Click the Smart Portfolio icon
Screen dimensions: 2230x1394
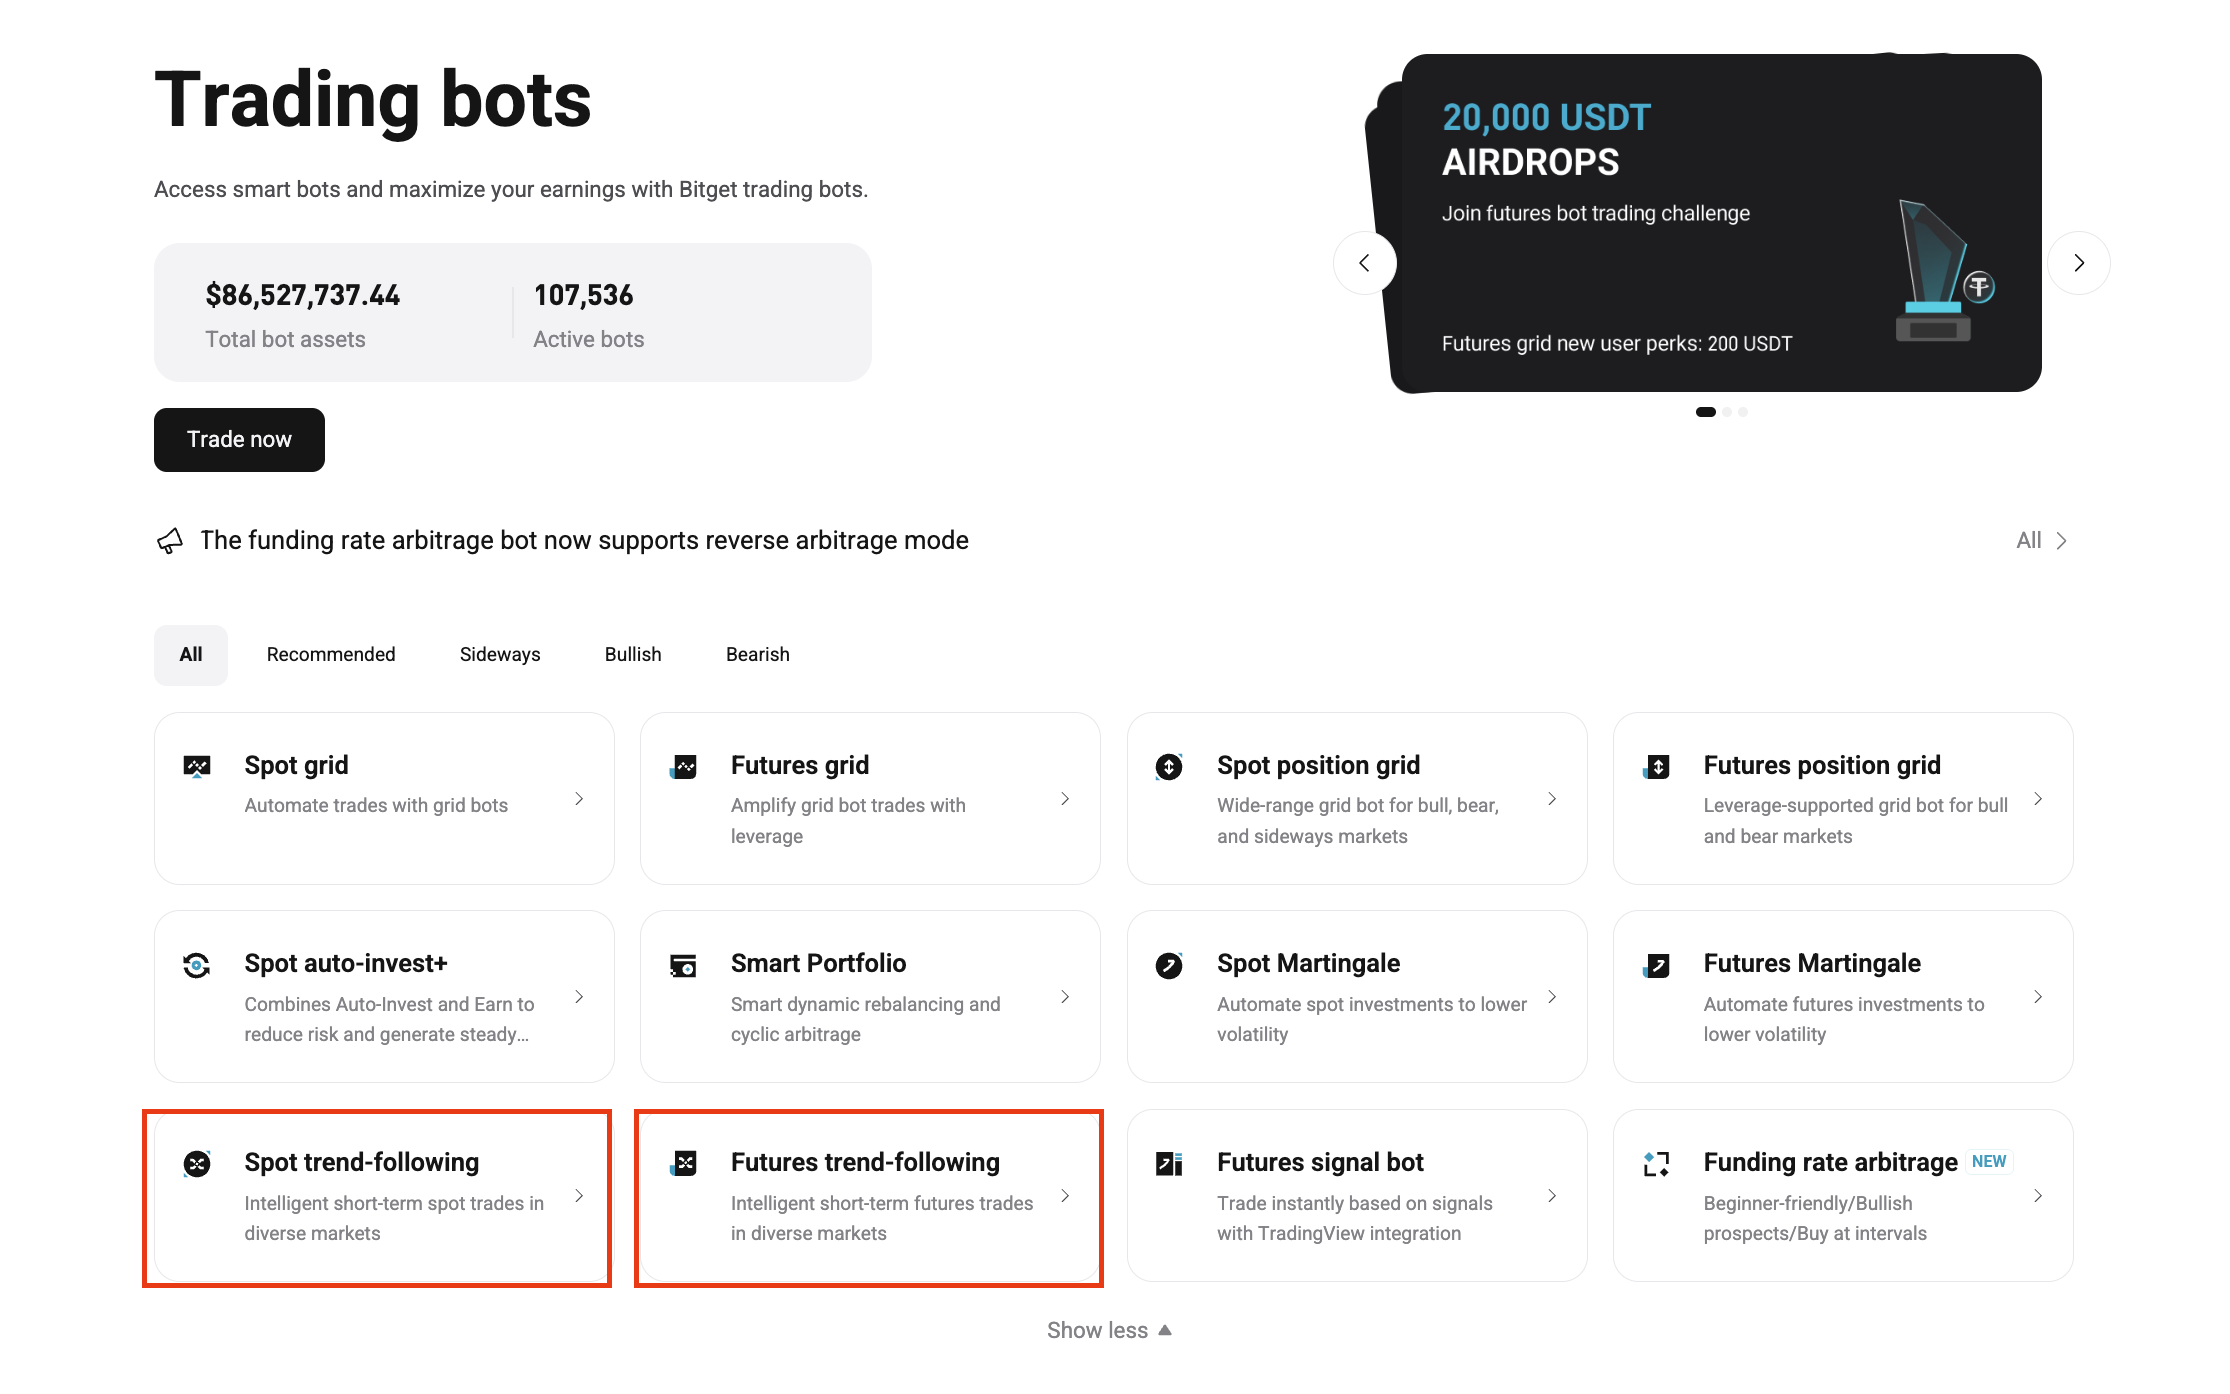coord(684,965)
